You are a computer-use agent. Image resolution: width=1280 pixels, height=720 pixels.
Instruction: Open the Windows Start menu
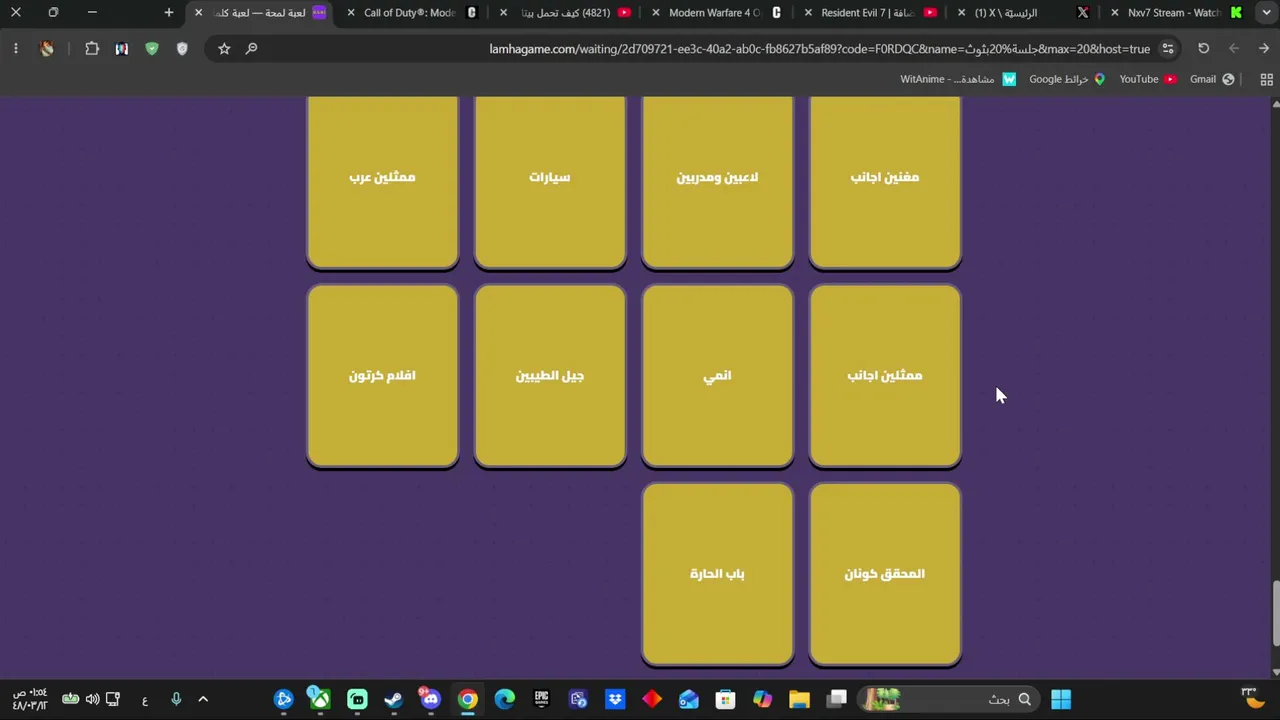1061,699
